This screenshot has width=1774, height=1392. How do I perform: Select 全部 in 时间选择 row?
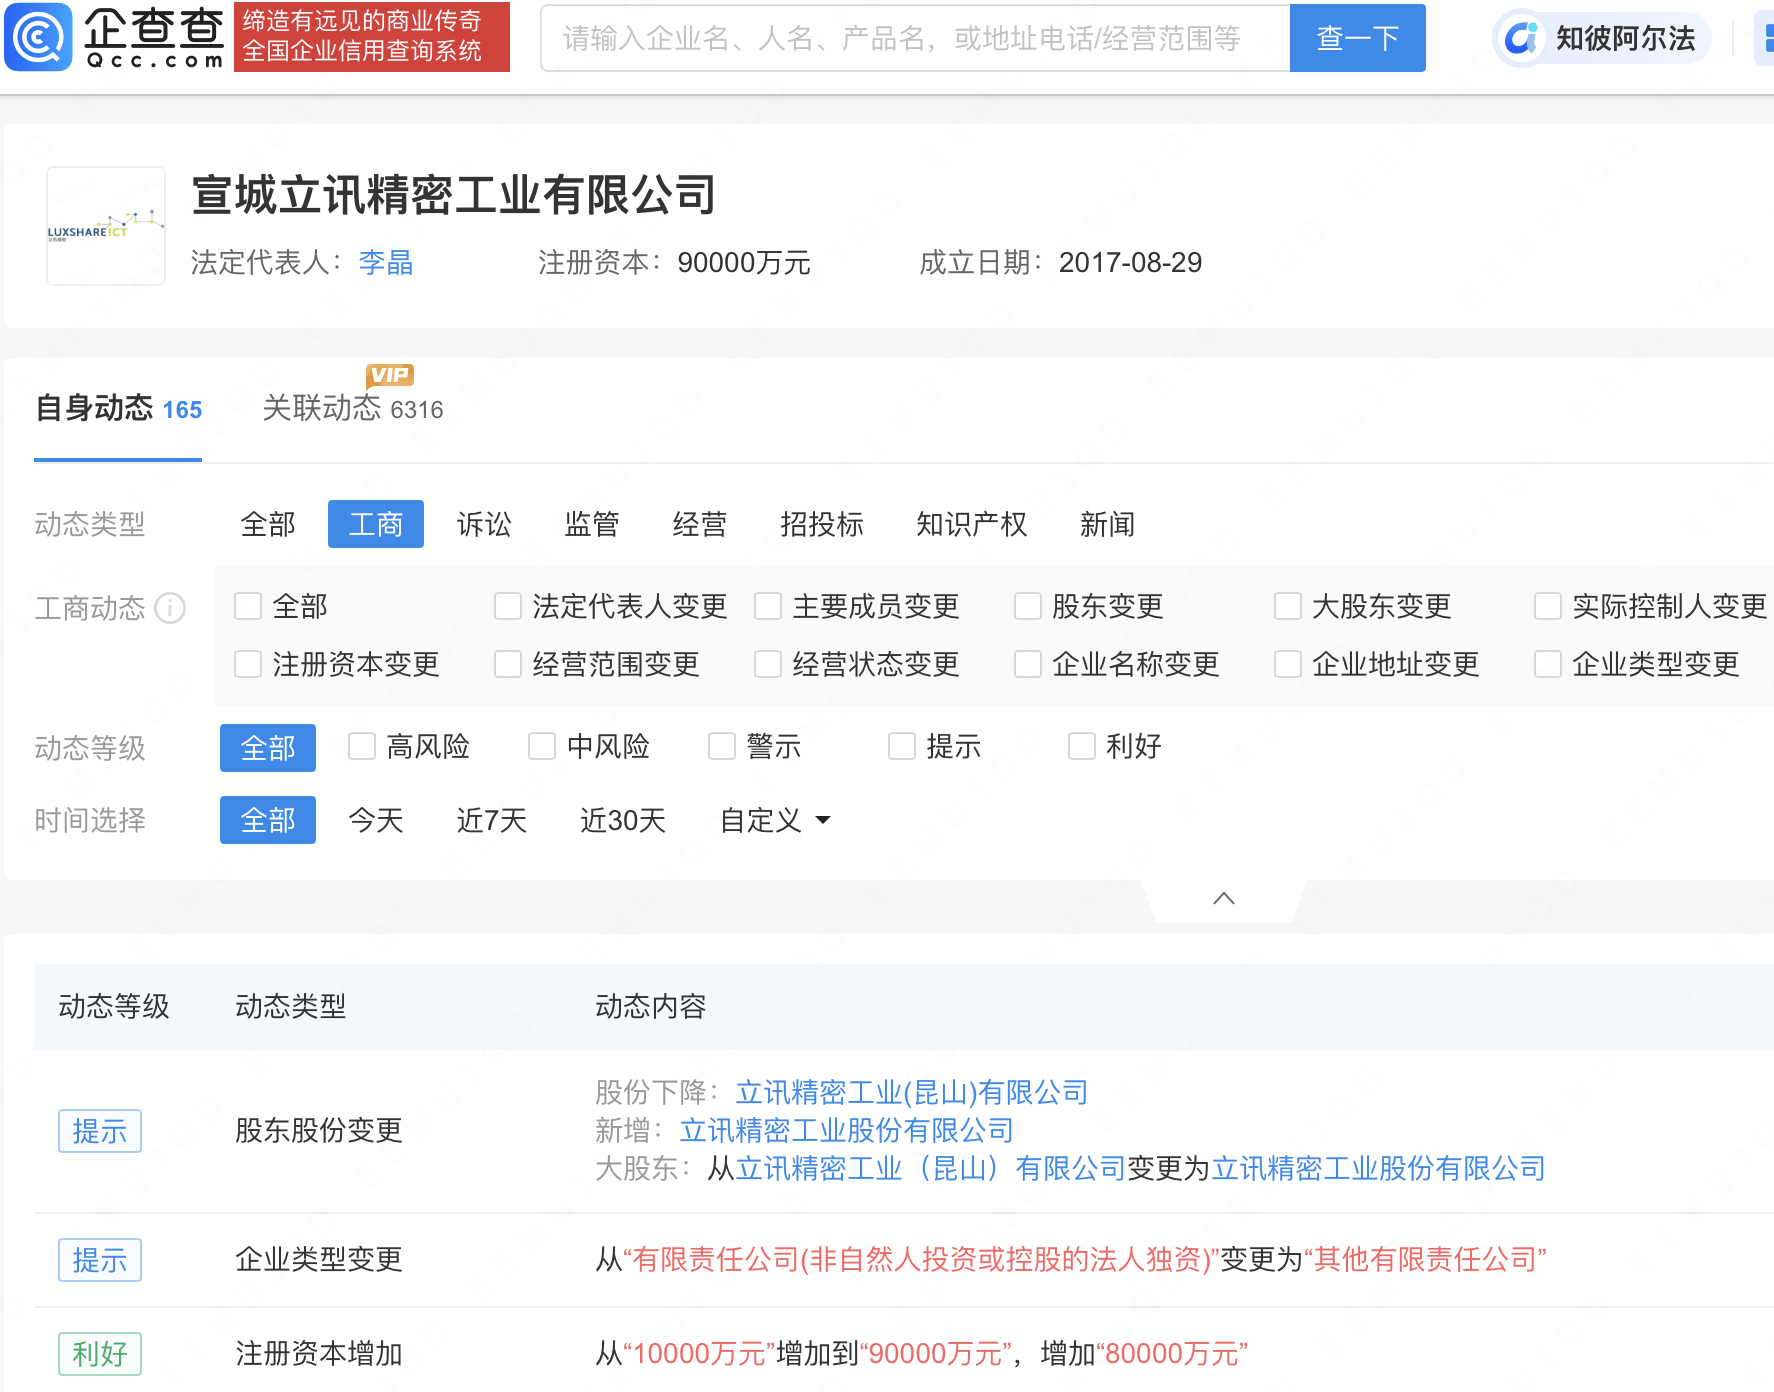coord(268,820)
